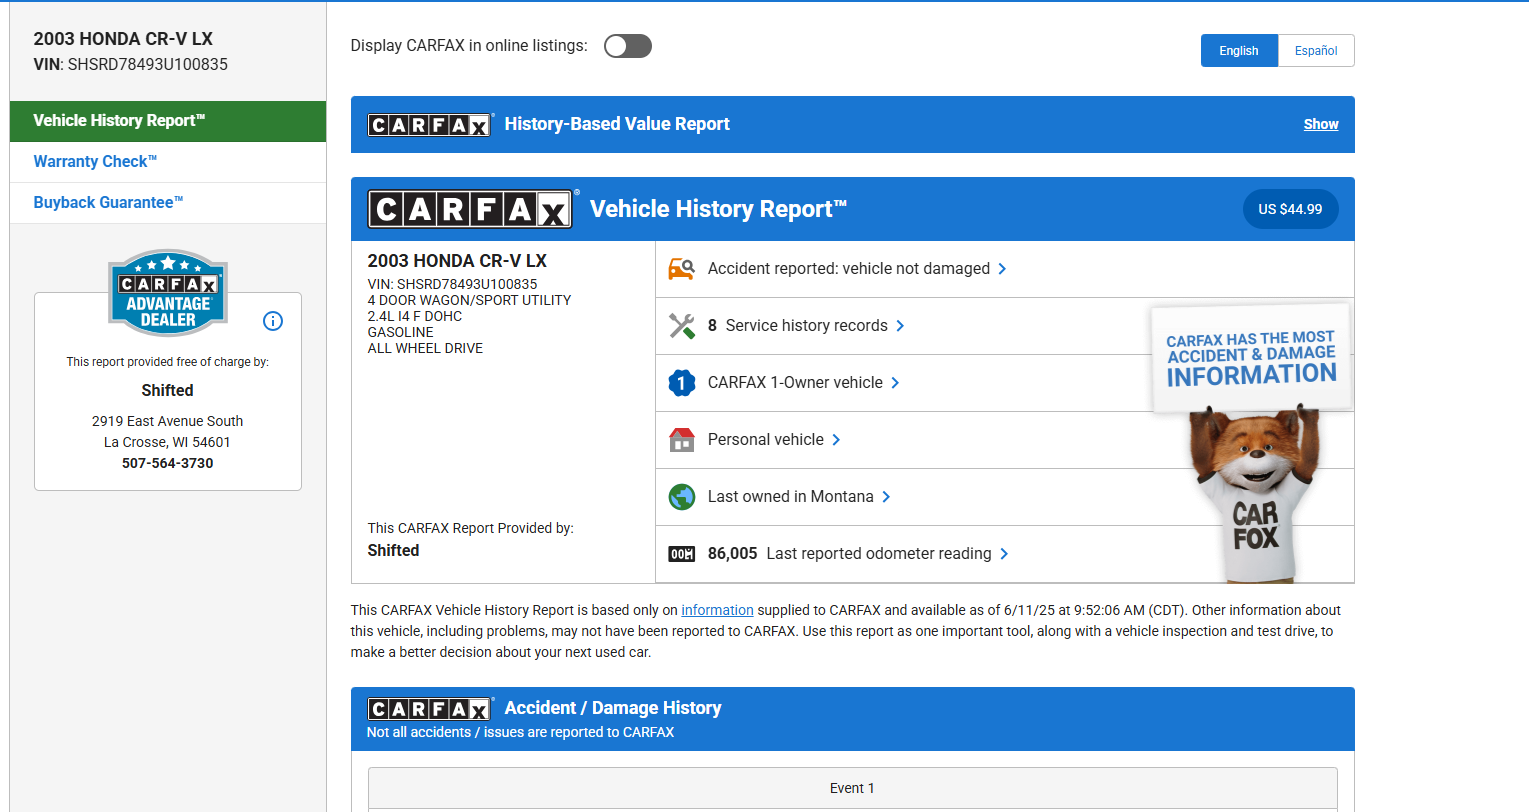Image resolution: width=1529 pixels, height=812 pixels.
Task: Click Shifted under This CARFAX Report Provided by
Action: 394,551
